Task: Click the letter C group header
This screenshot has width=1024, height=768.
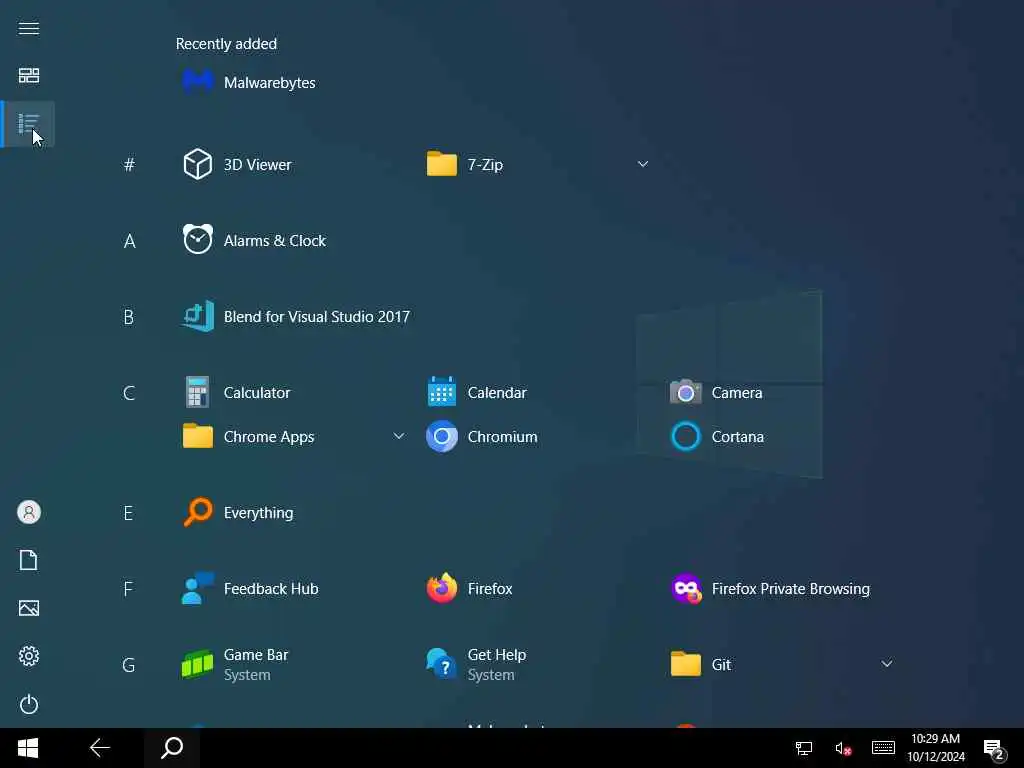Action: pyautogui.click(x=129, y=393)
